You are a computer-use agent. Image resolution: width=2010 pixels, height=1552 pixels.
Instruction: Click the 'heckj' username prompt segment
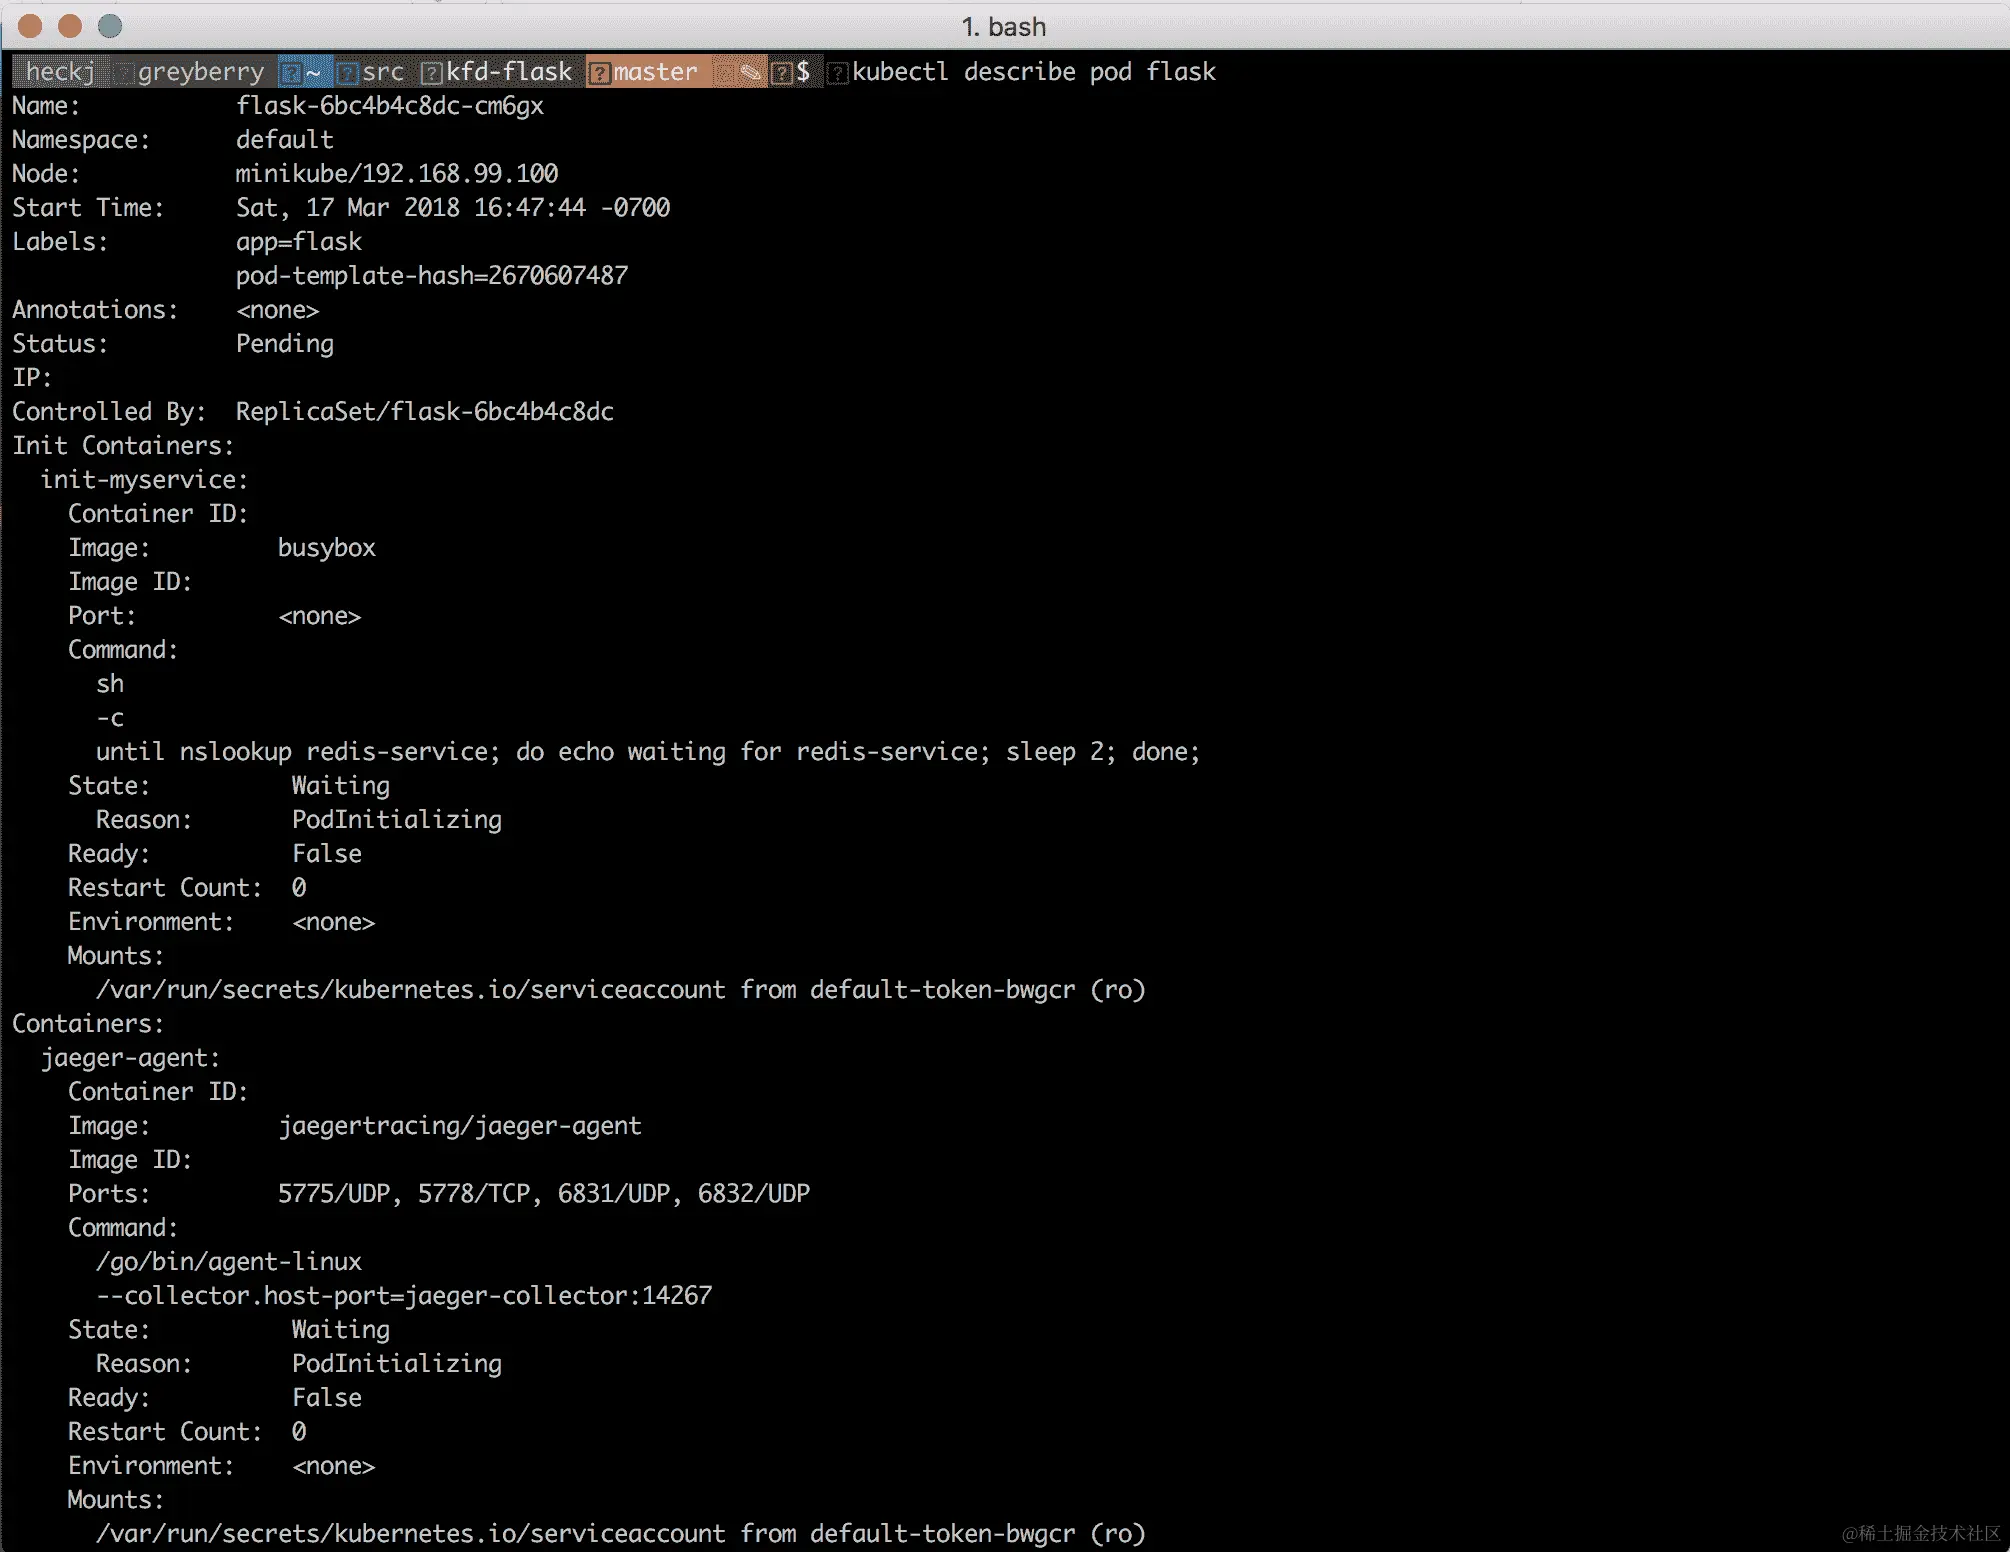coord(60,72)
